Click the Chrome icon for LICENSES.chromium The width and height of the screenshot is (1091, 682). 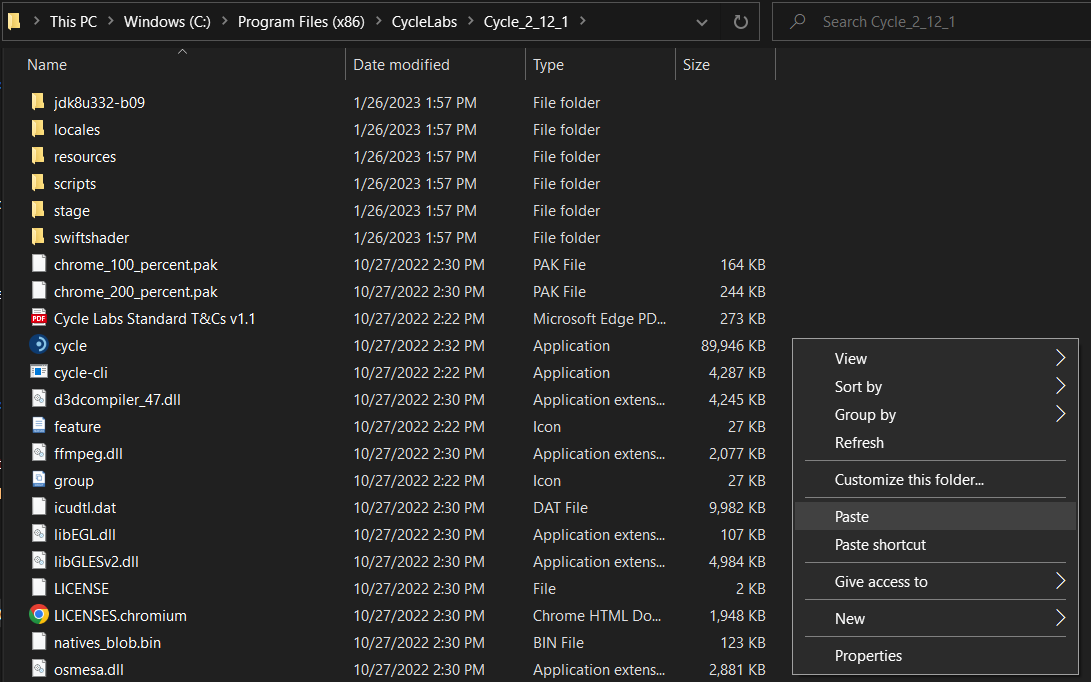pyautogui.click(x=39, y=615)
